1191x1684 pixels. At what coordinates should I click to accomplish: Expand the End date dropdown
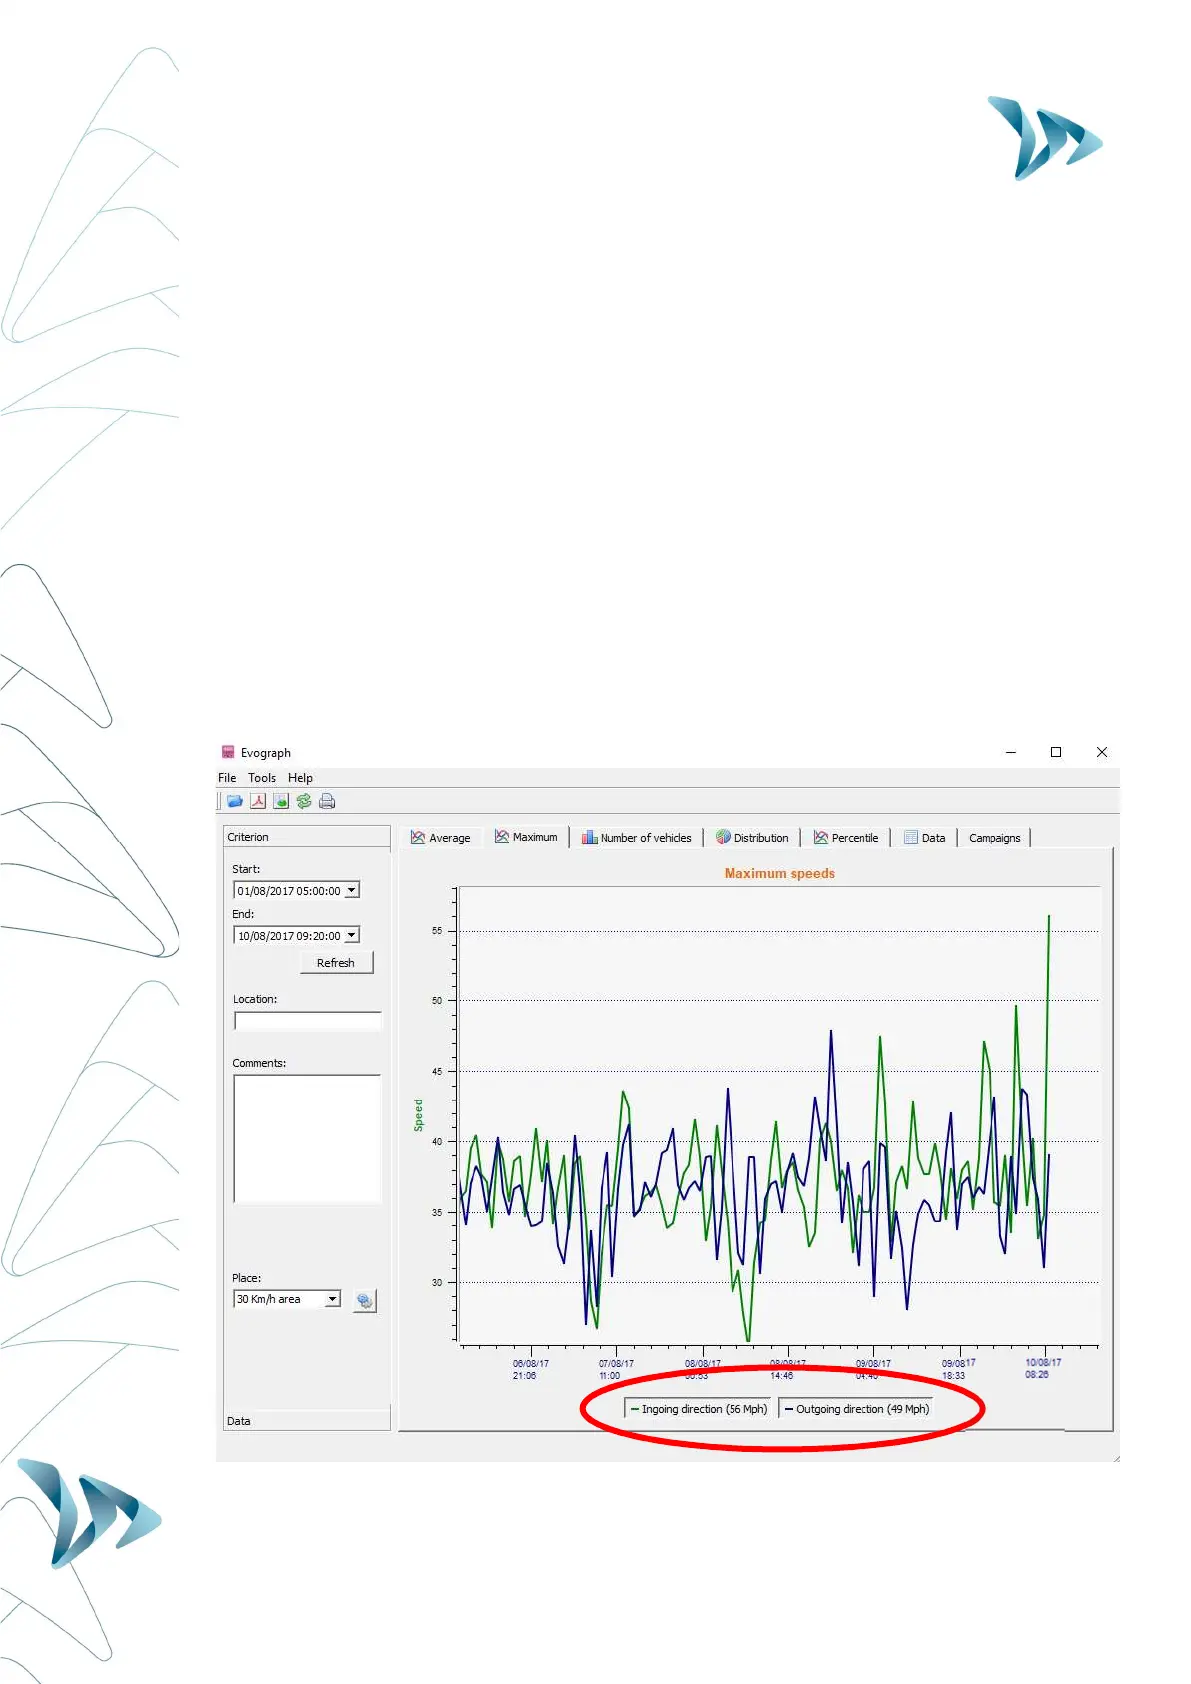(x=352, y=935)
